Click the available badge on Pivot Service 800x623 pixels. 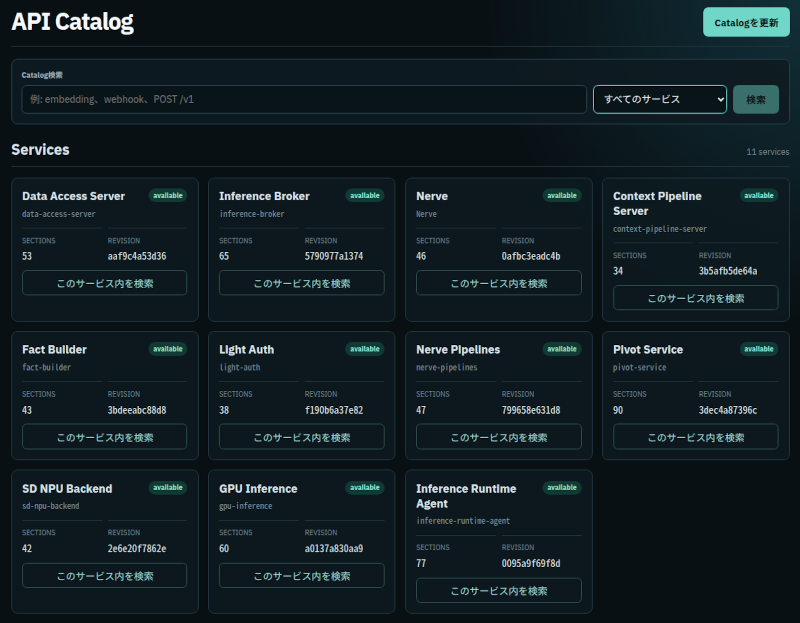point(758,349)
